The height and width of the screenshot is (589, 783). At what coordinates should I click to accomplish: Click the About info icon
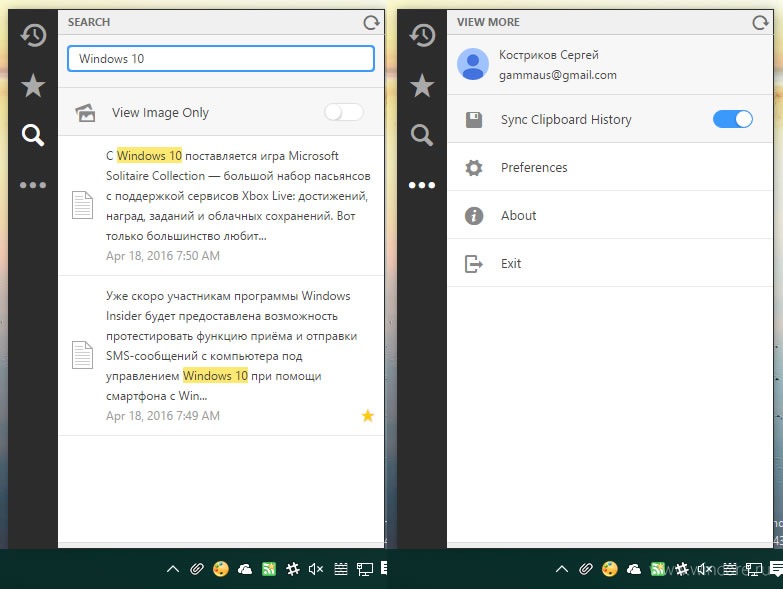[474, 216]
